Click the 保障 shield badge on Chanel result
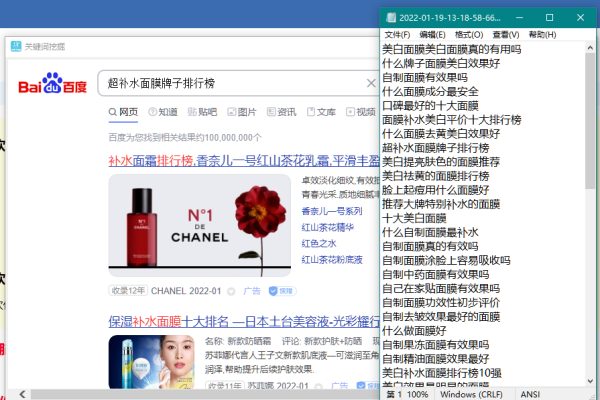The image size is (600, 400). pyautogui.click(x=282, y=291)
